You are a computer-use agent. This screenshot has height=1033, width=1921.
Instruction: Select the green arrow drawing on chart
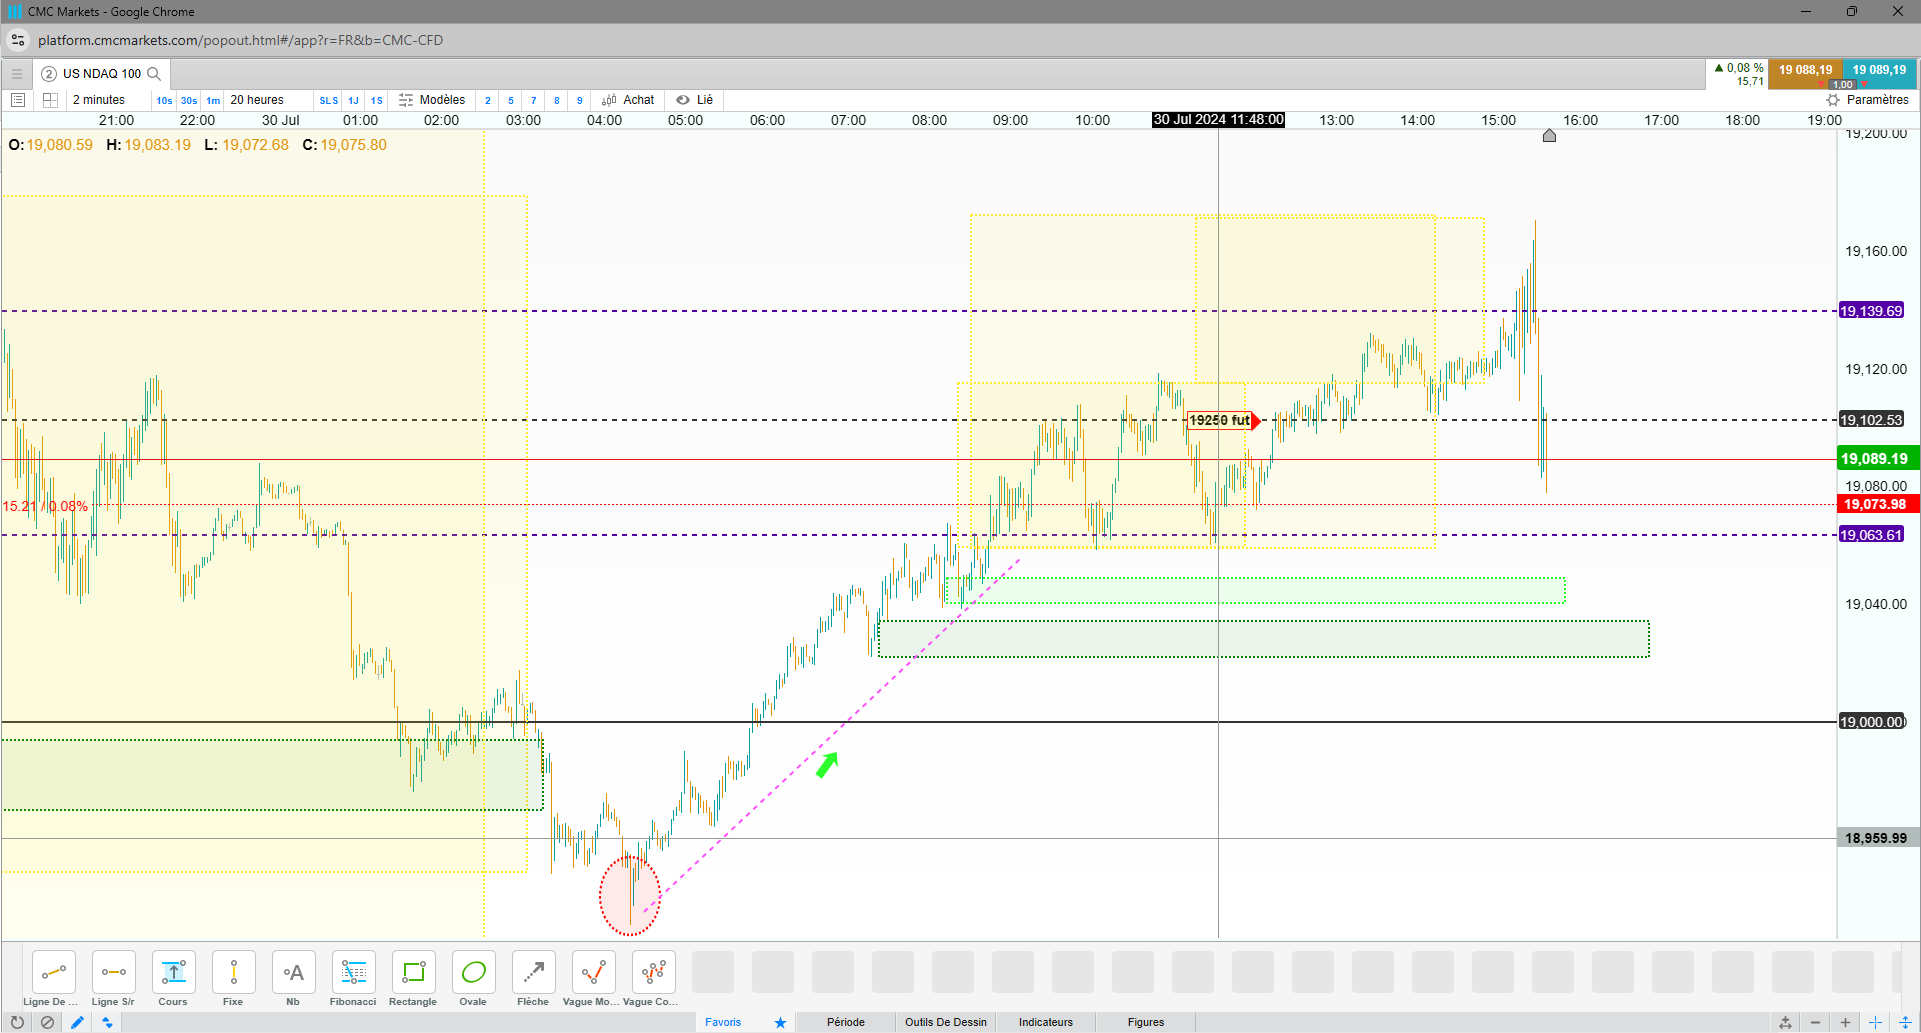[827, 765]
